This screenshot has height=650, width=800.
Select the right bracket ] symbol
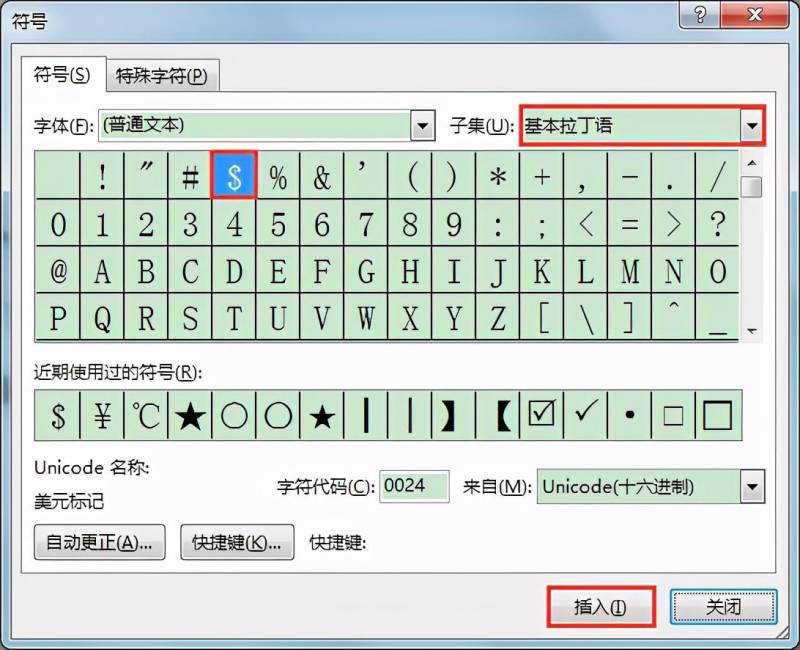tap(630, 317)
